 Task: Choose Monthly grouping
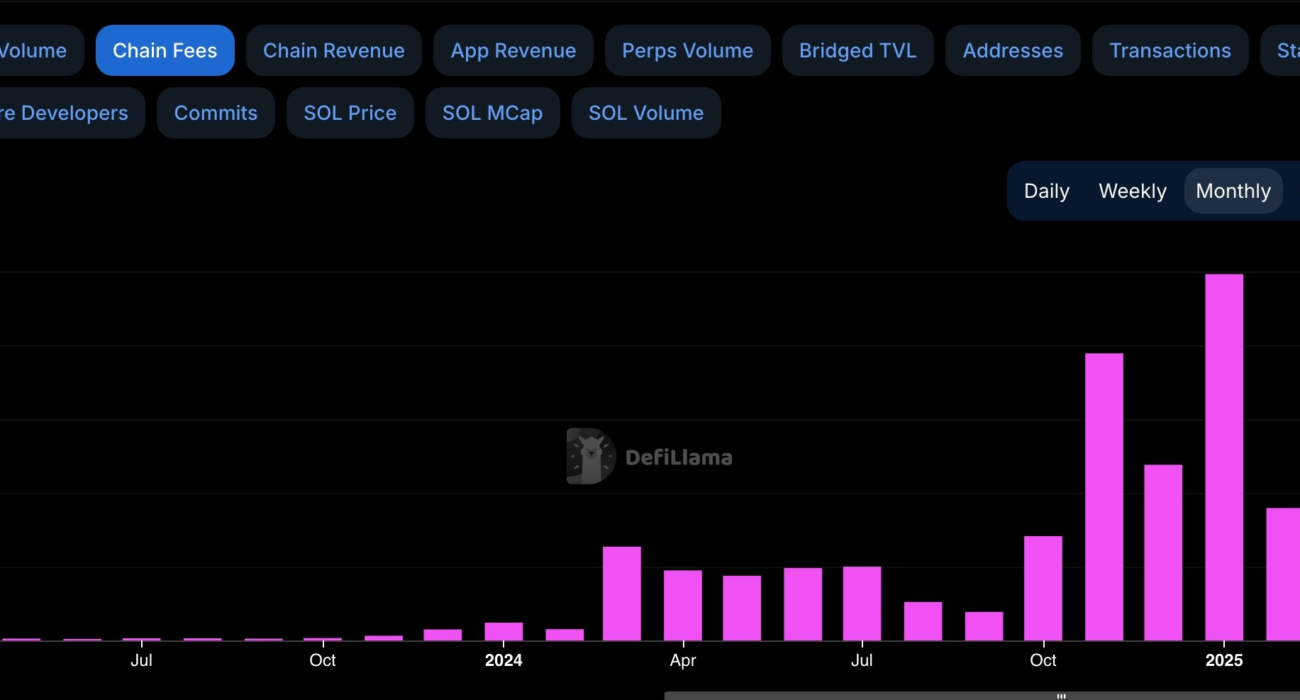click(1233, 191)
